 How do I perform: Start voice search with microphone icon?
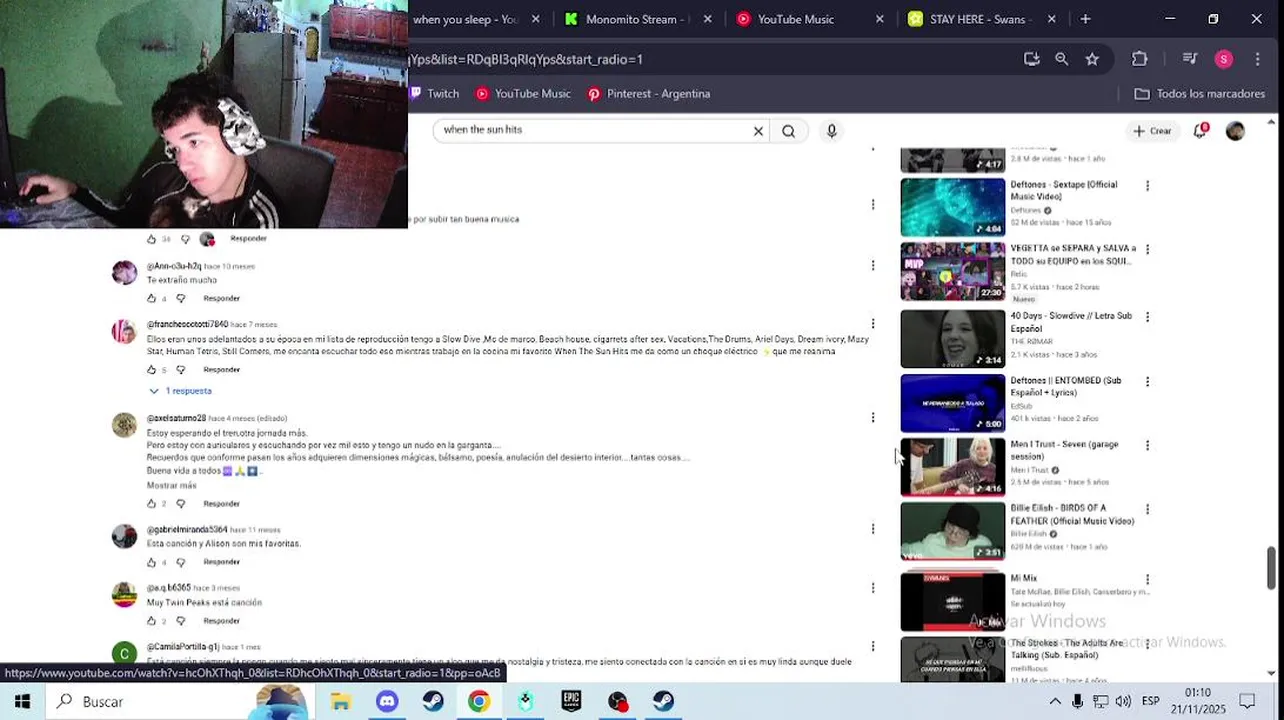coord(831,131)
